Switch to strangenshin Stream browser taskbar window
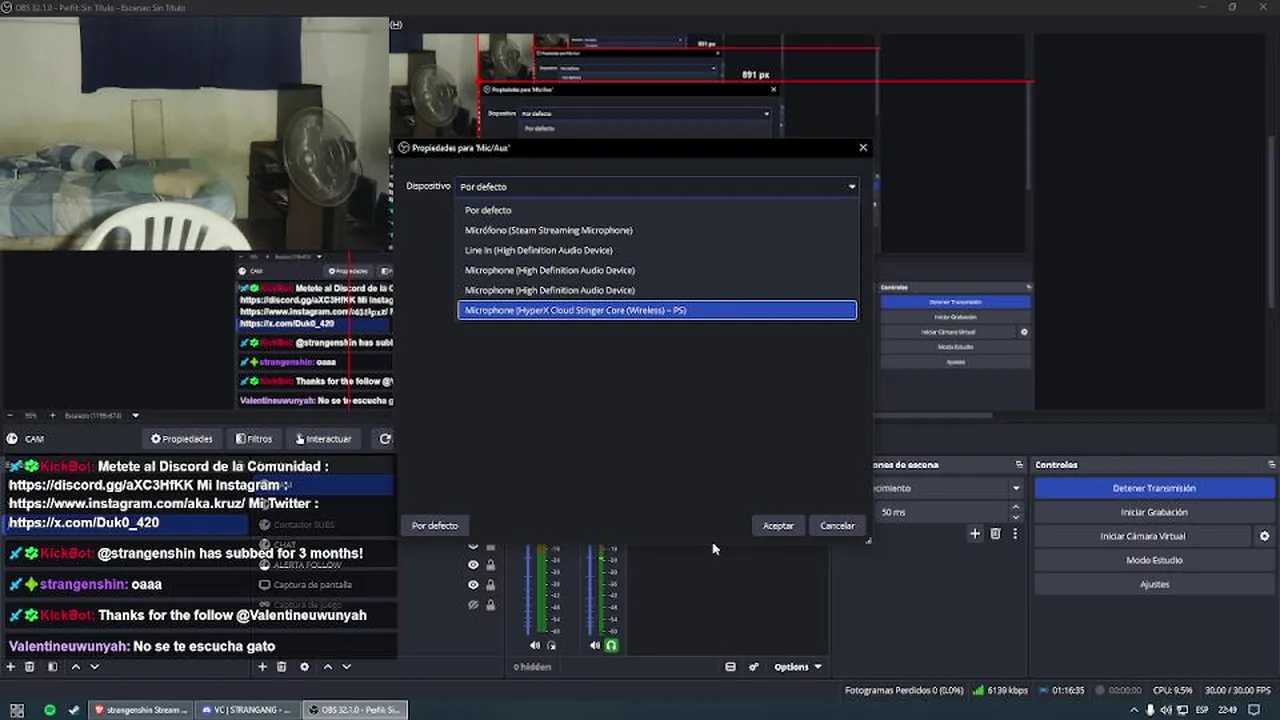 click(139, 710)
